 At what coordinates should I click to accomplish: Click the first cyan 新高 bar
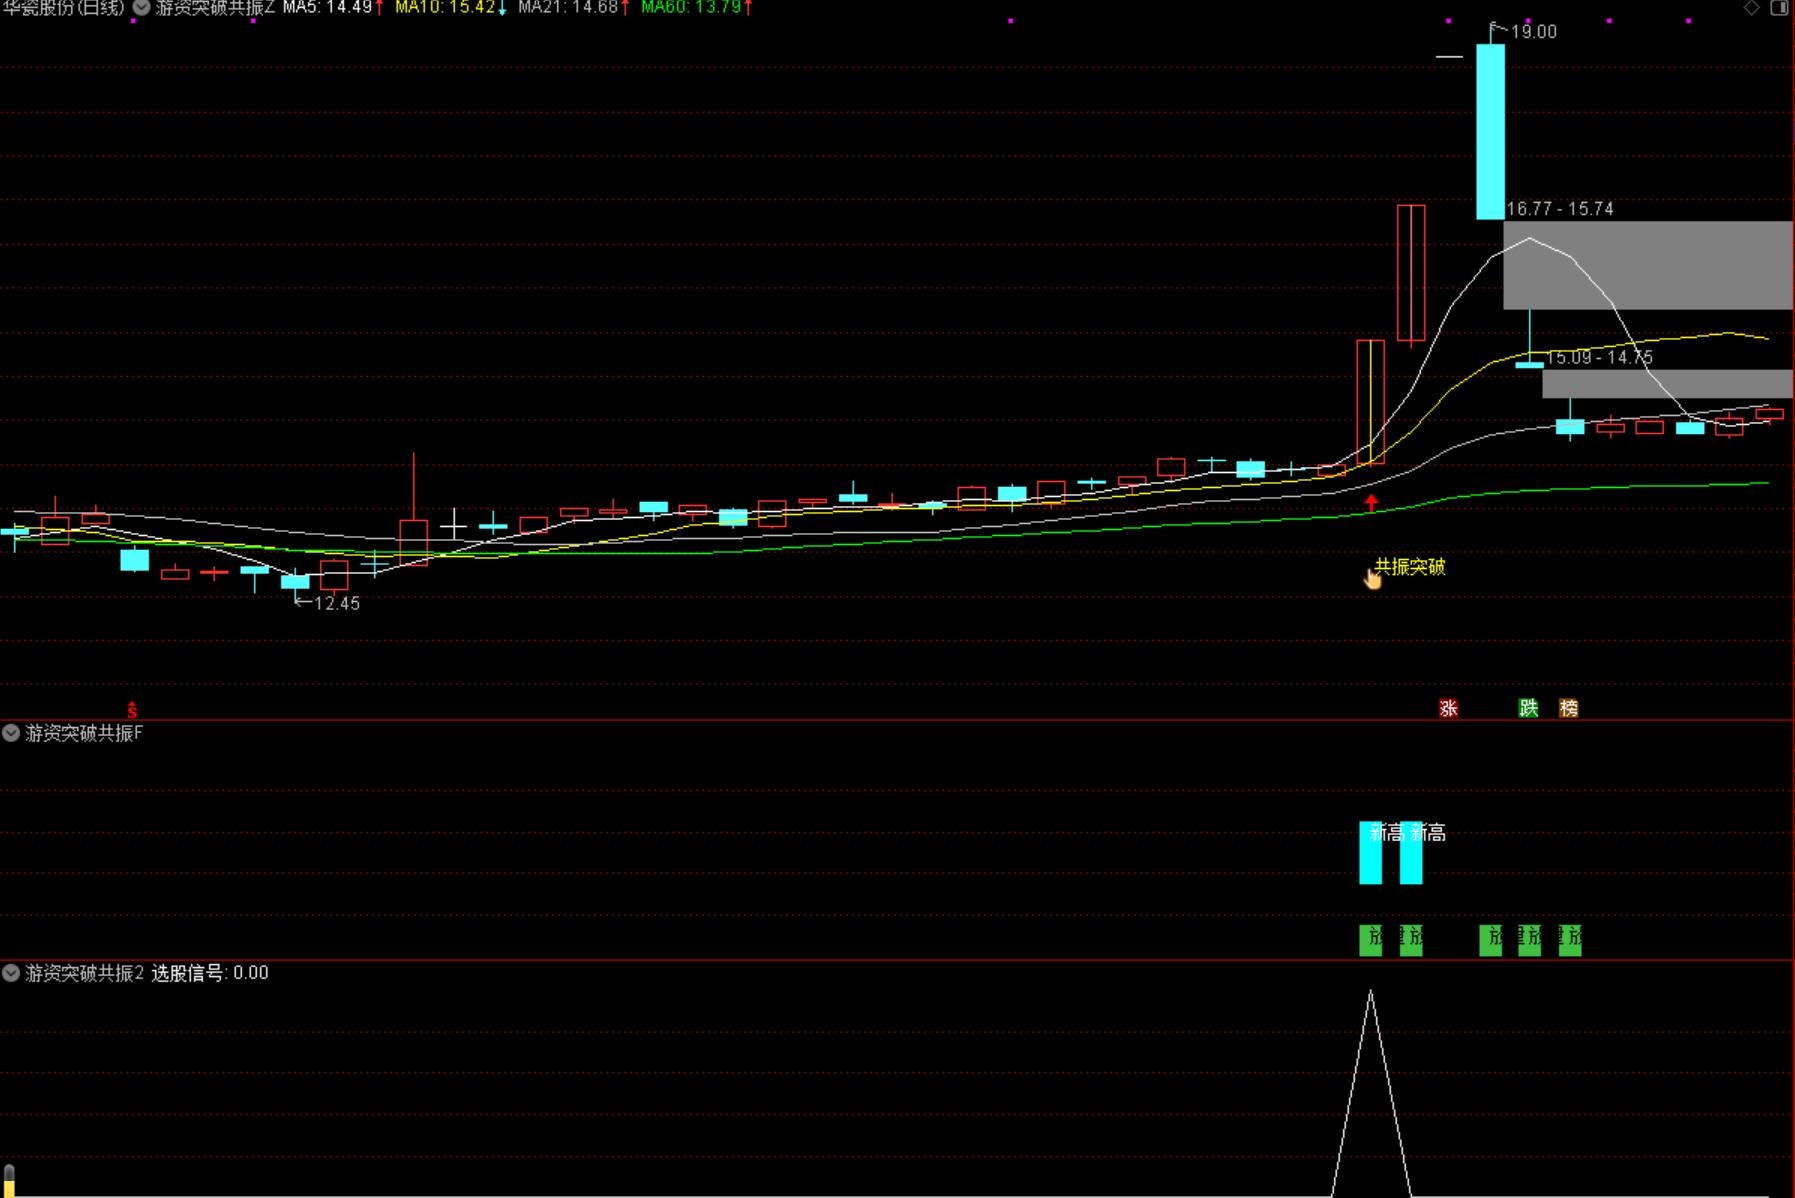click(x=1370, y=853)
